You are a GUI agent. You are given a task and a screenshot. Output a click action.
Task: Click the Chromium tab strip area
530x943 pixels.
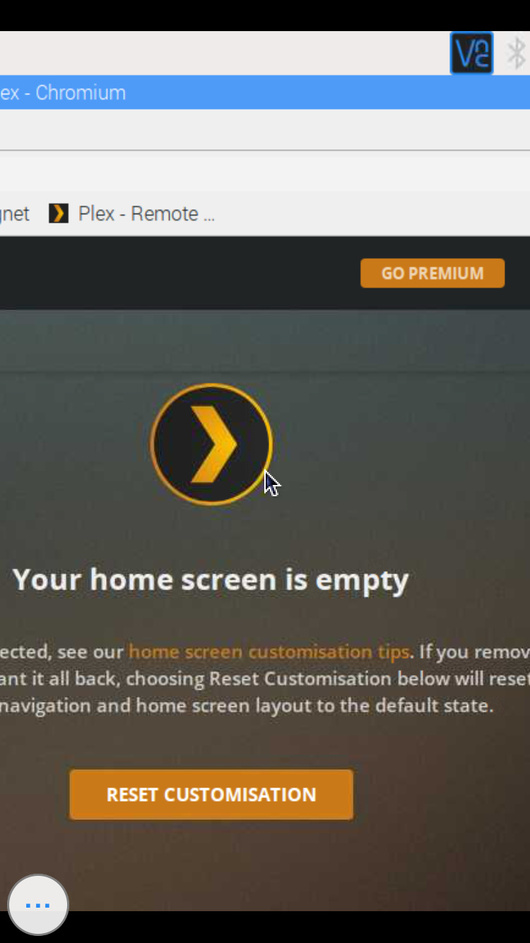pos(265,129)
